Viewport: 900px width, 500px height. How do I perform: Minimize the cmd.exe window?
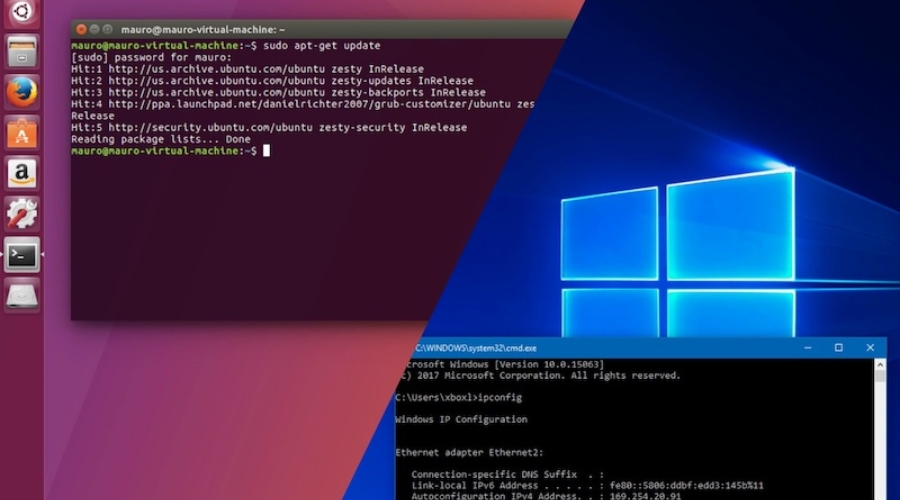[x=807, y=347]
